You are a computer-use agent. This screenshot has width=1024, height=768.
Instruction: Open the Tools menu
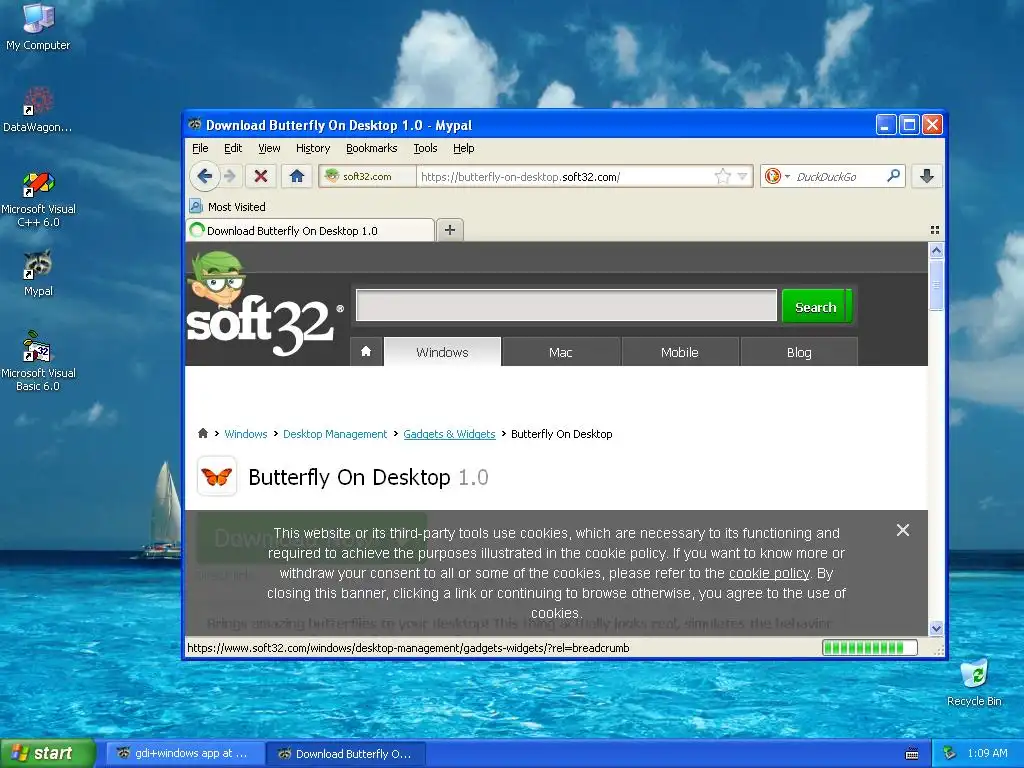[x=425, y=148]
